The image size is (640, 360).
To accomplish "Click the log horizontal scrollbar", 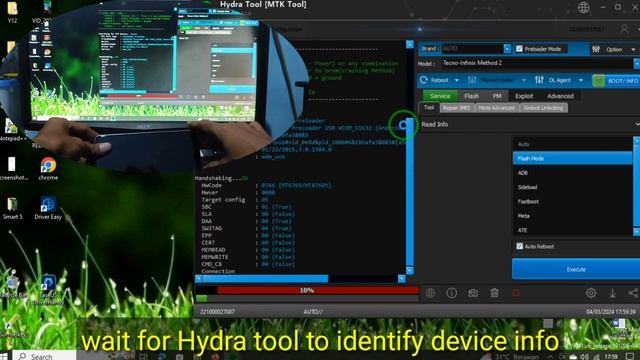I will (x=300, y=279).
